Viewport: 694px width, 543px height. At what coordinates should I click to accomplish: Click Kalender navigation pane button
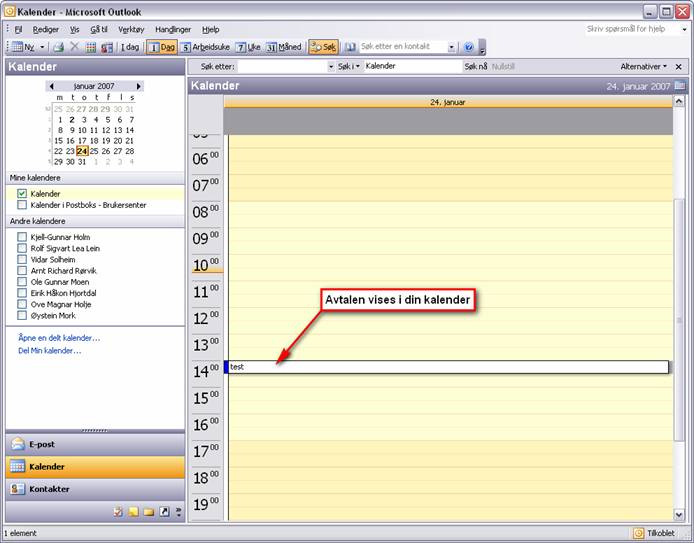95,466
